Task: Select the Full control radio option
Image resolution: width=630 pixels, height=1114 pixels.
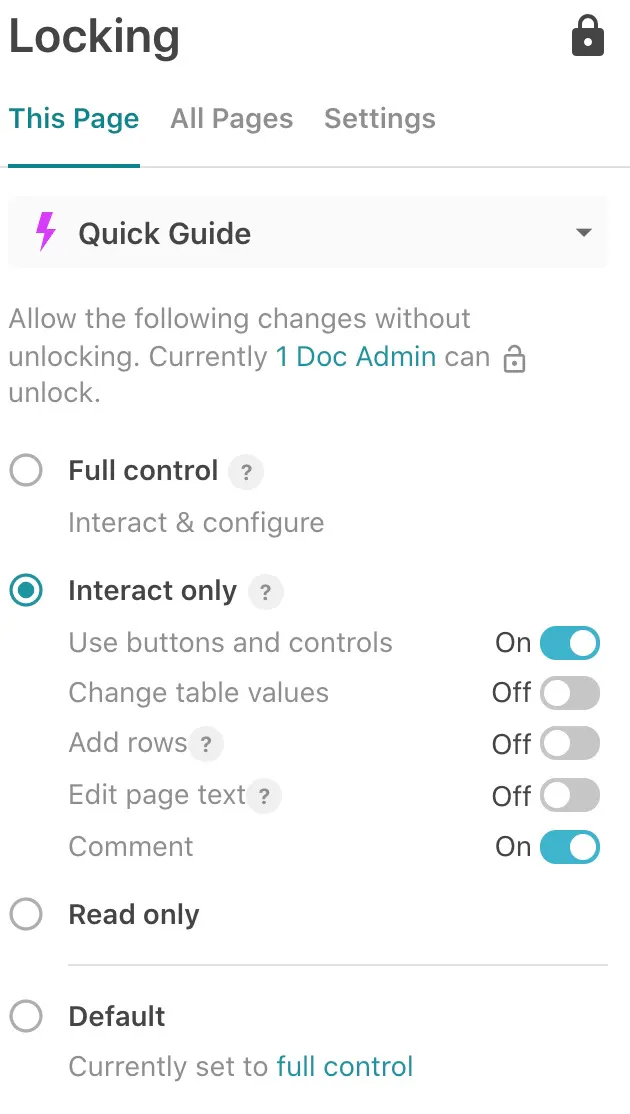Action: [x=26, y=471]
